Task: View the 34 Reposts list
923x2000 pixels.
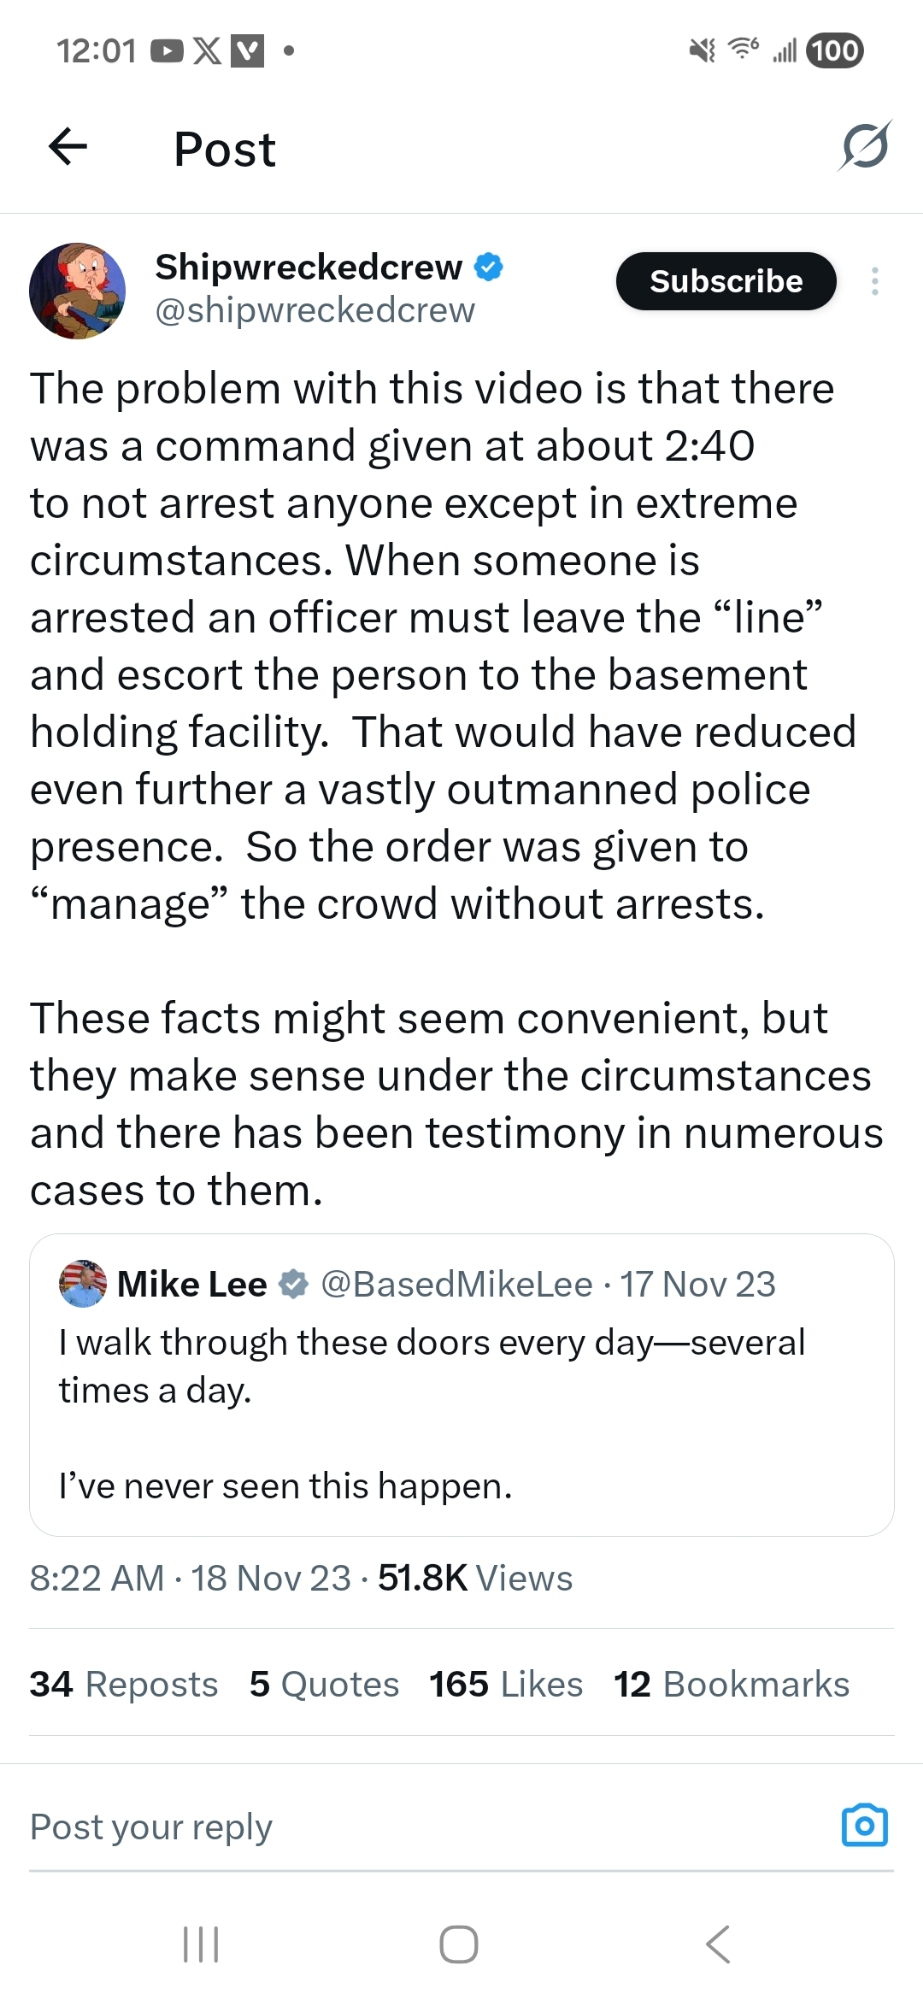Action: point(123,1684)
